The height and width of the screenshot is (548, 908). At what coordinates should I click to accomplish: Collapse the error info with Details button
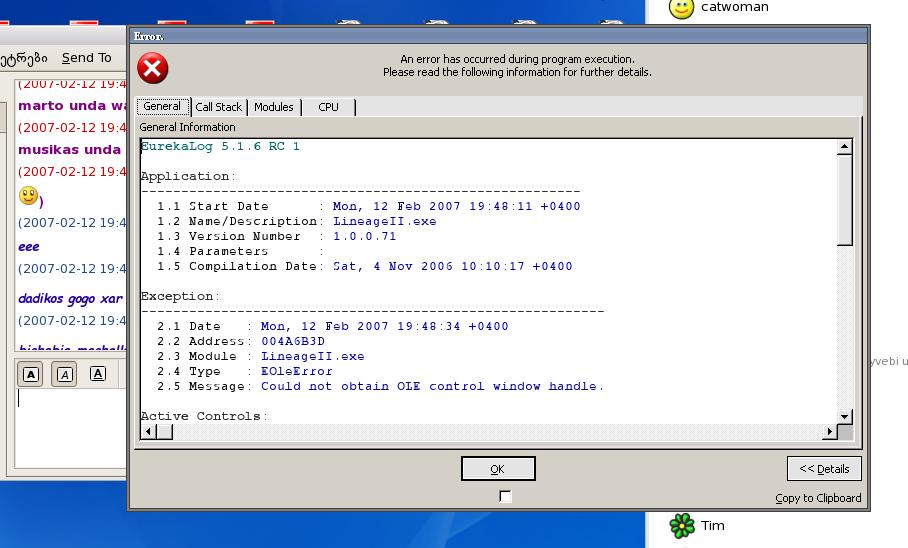click(824, 468)
